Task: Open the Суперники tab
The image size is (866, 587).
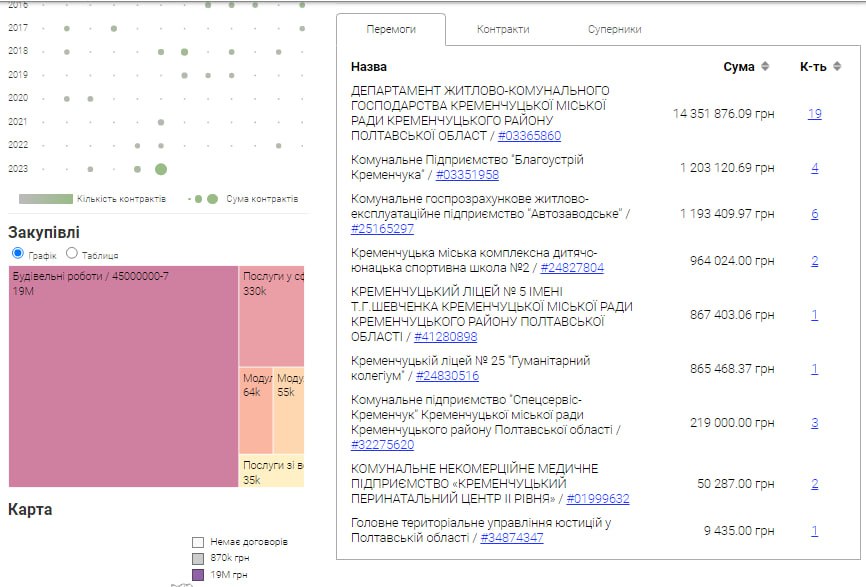Action: coord(614,30)
